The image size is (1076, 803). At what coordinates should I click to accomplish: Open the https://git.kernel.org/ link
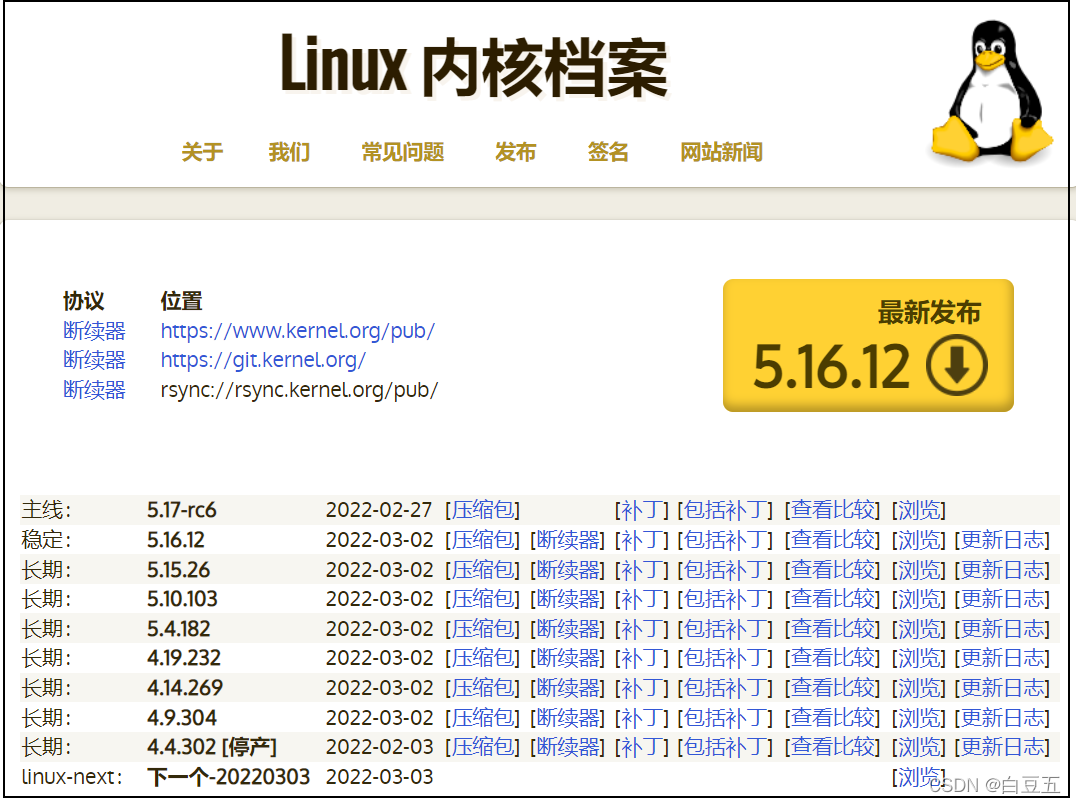[264, 360]
